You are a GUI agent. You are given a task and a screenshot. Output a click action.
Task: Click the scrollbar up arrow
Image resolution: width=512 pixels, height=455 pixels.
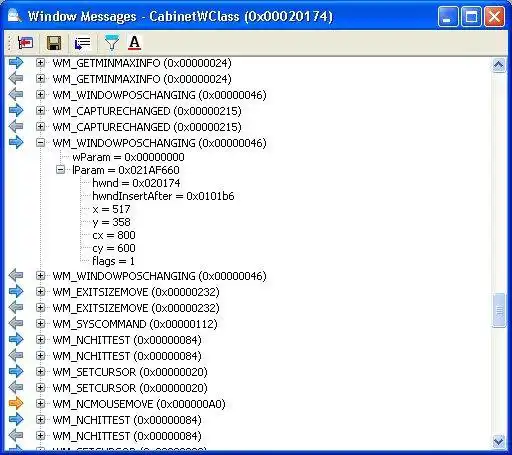point(498,65)
